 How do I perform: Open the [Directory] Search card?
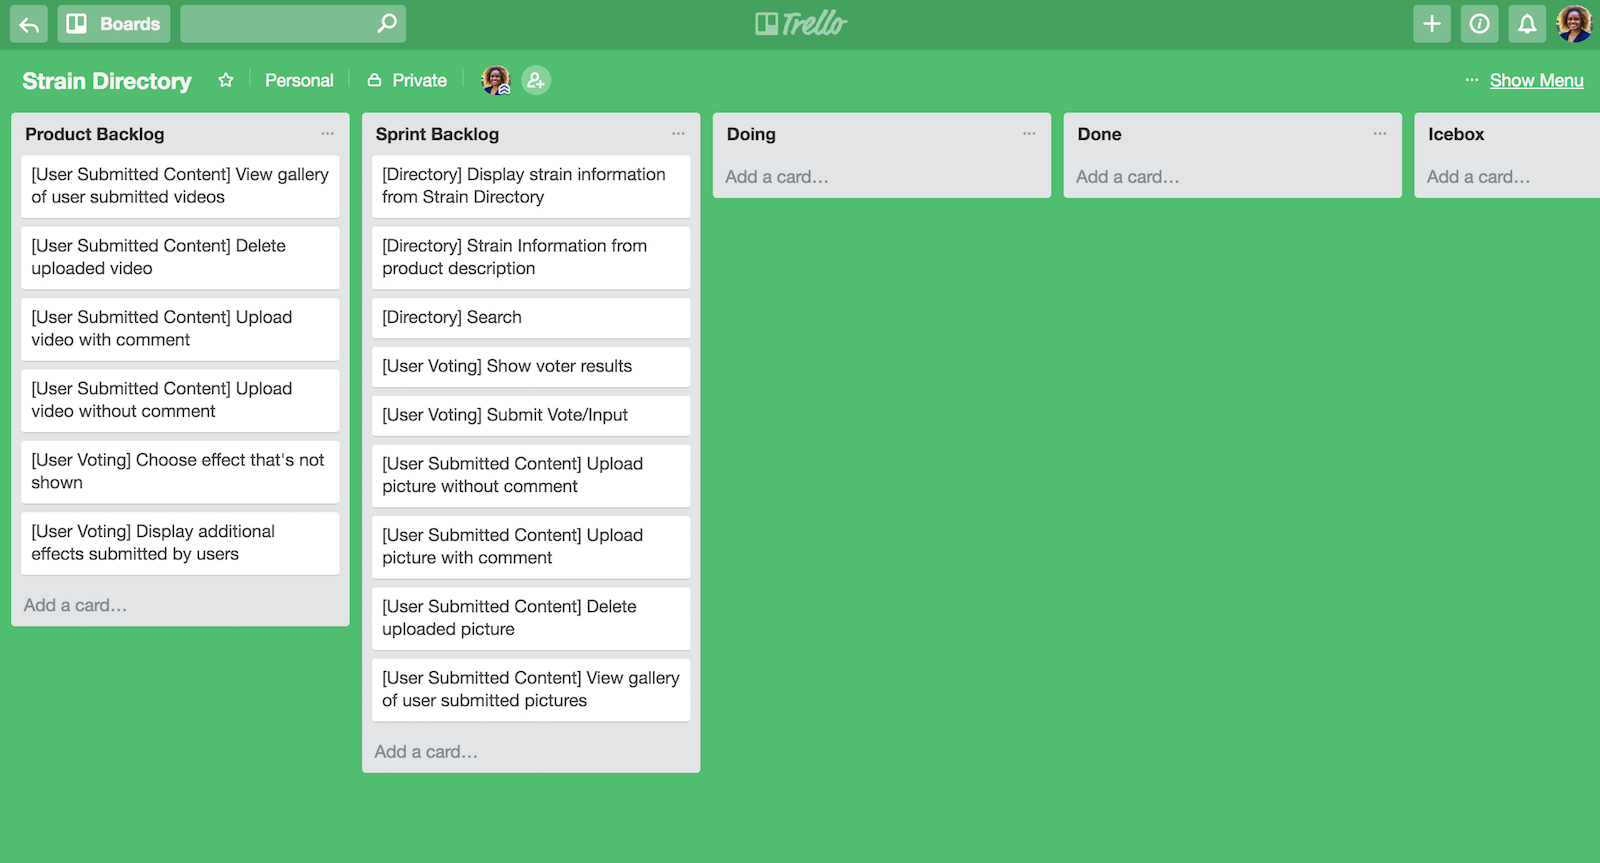pyautogui.click(x=531, y=318)
